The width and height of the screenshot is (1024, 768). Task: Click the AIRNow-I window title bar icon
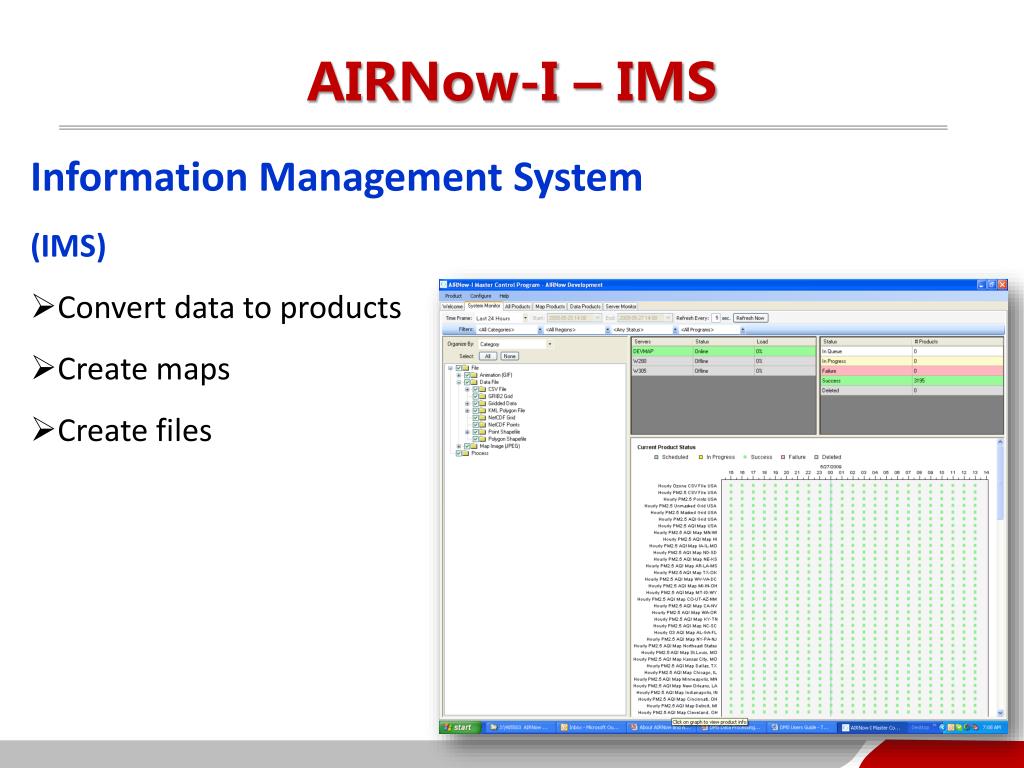click(443, 285)
